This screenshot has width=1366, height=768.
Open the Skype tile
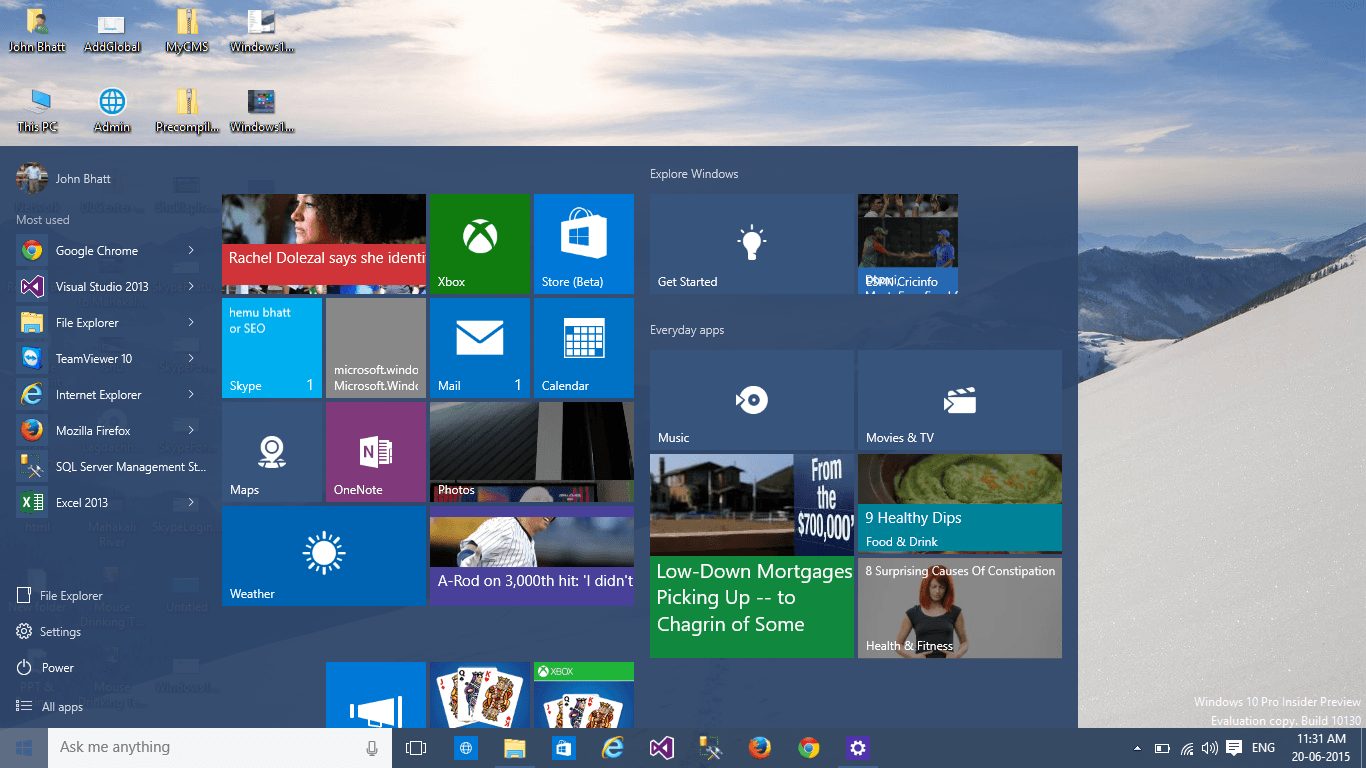point(272,348)
